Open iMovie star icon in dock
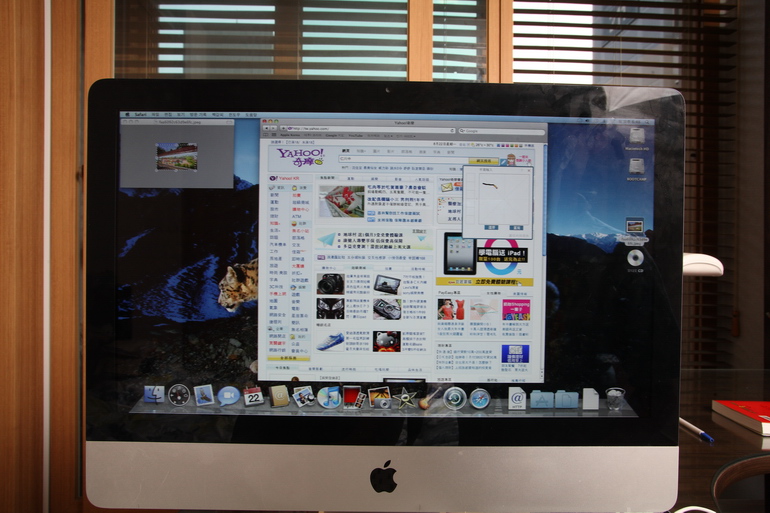Image resolution: width=770 pixels, height=513 pixels. [405, 398]
